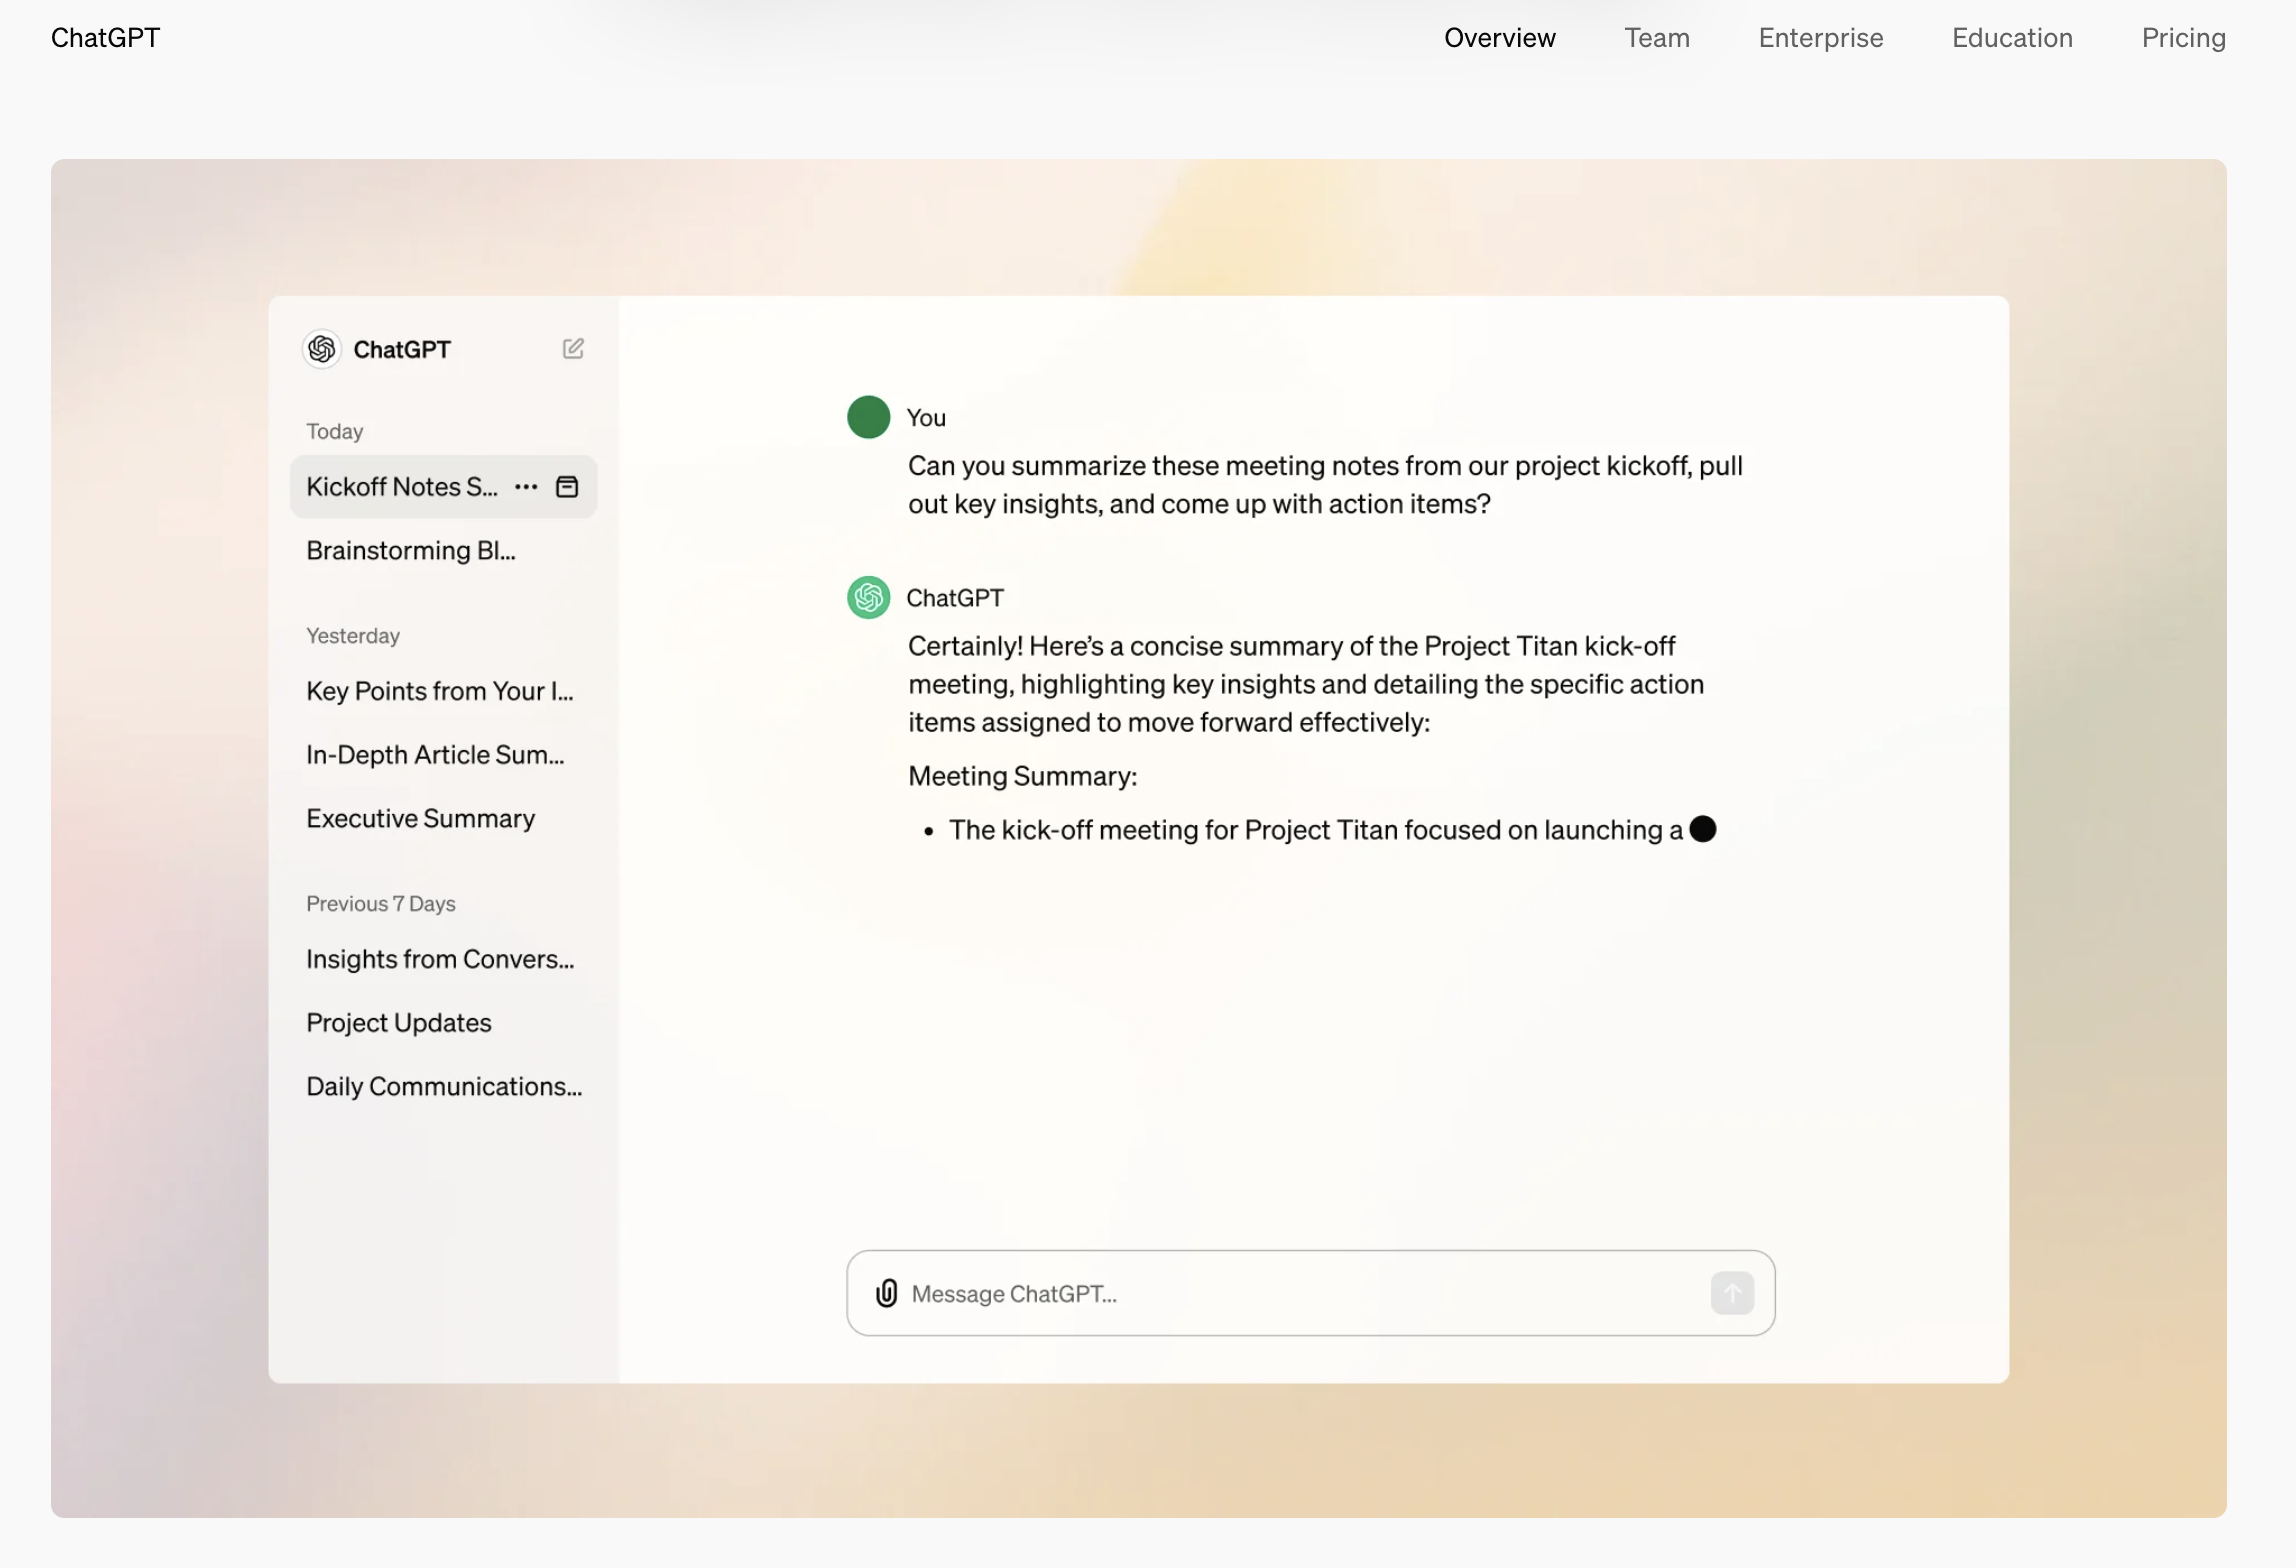Click the send message arrow button
Screen dimensions: 2296x1568
[1732, 1293]
